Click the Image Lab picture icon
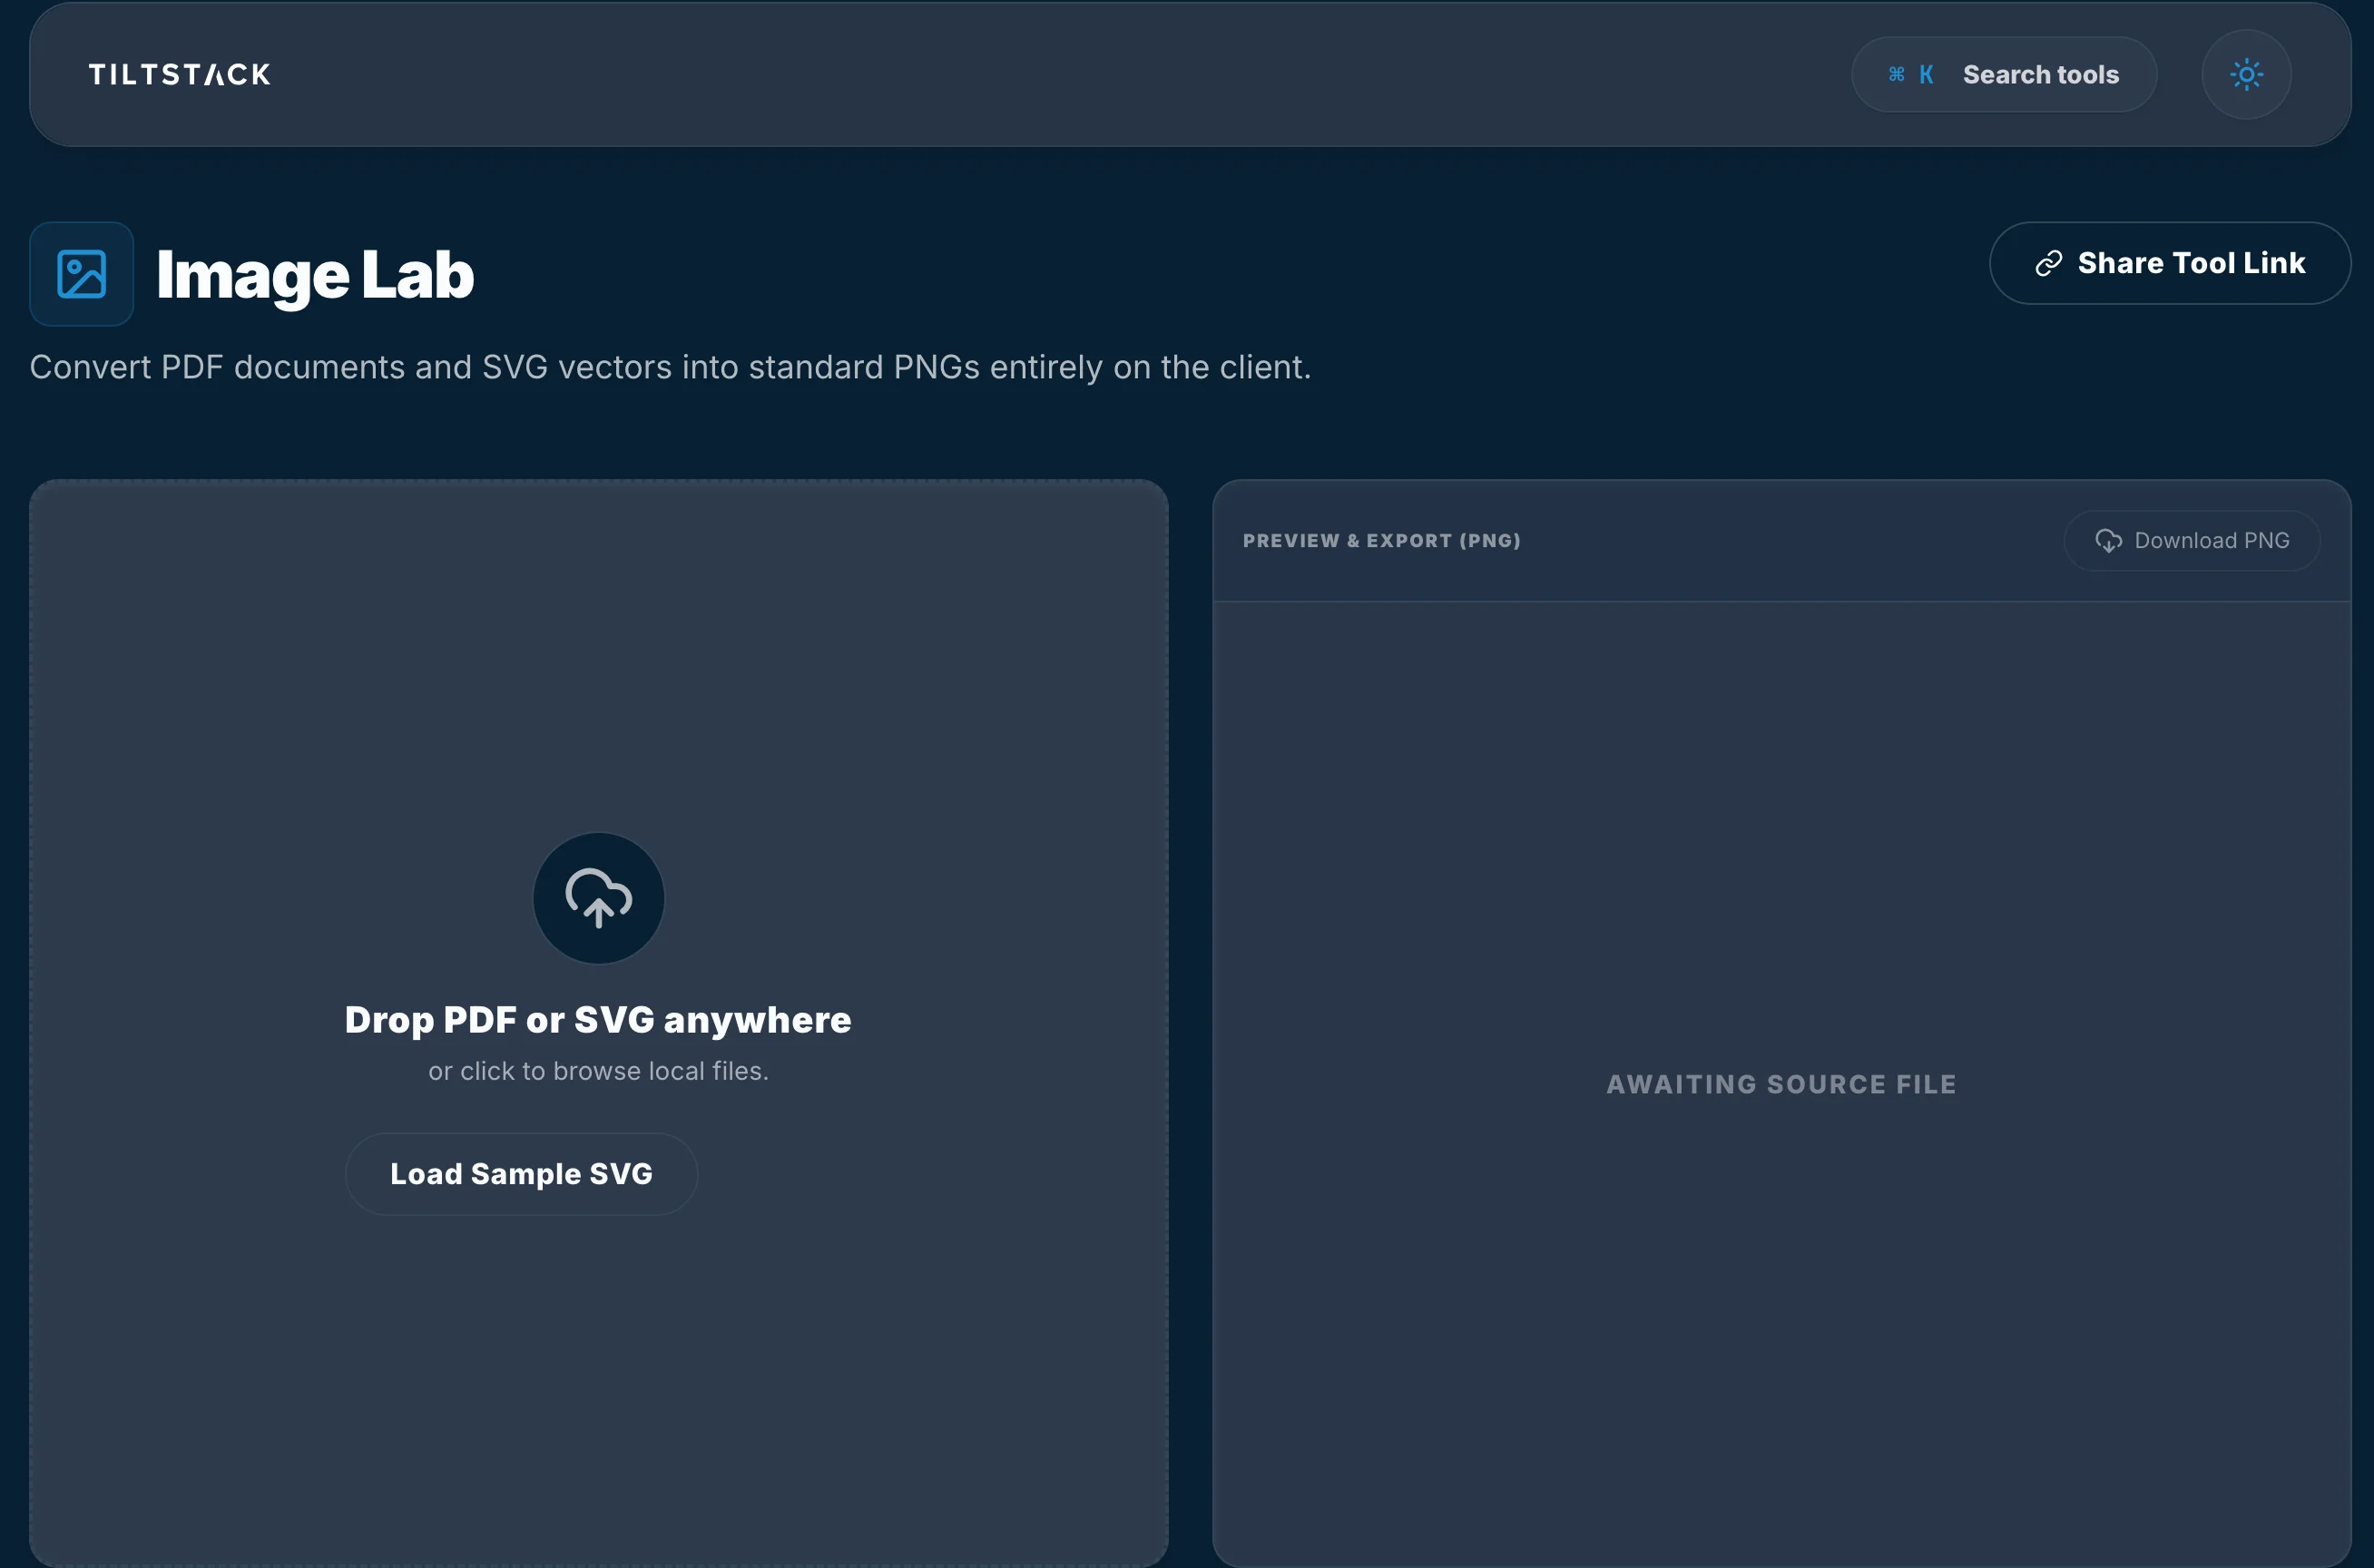Viewport: 2374px width, 1568px height. [82, 274]
